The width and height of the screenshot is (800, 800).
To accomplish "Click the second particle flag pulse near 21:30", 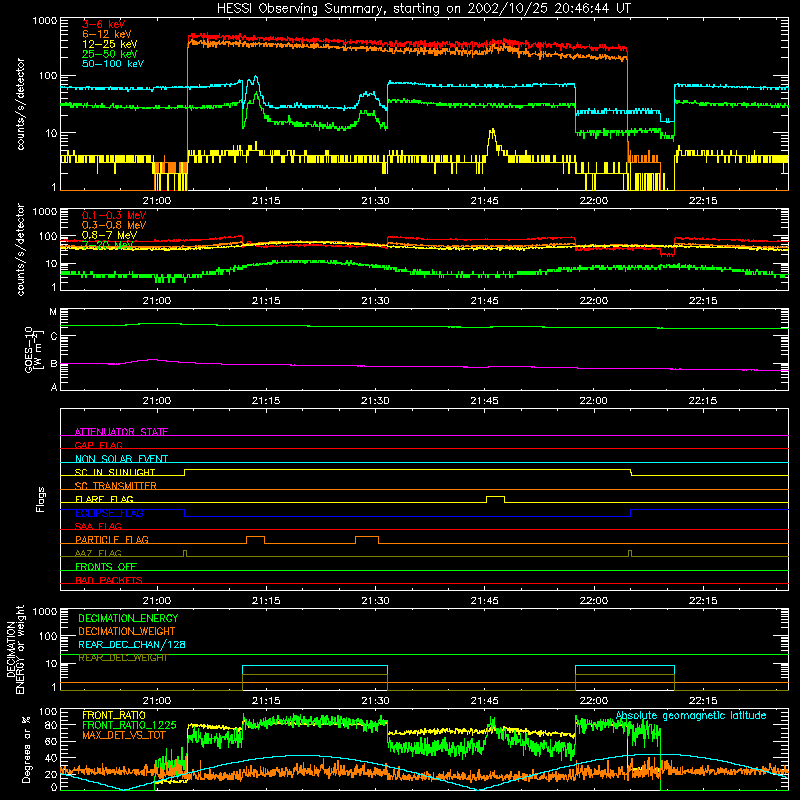I will click(x=367, y=540).
